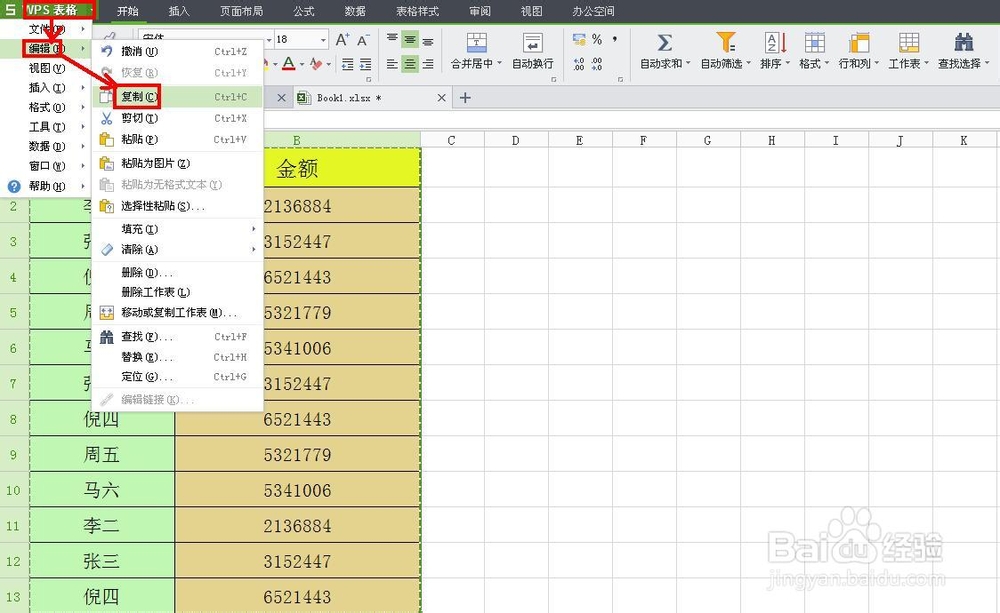Image resolution: width=1000 pixels, height=613 pixels.
Task: Expand the 填充 submenu arrow
Action: click(252, 228)
